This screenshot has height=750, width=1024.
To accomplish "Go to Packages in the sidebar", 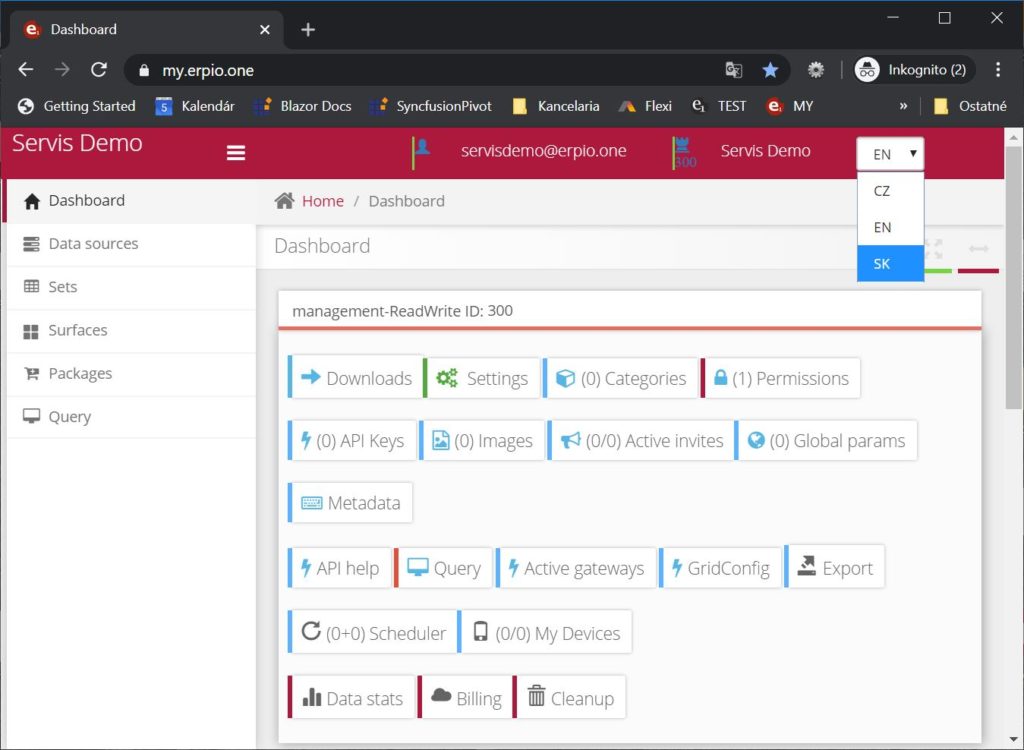I will click(80, 374).
